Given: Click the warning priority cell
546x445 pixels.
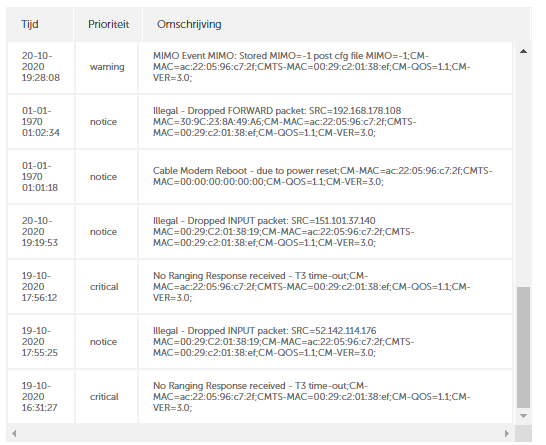Looking at the screenshot, I should pos(107,67).
